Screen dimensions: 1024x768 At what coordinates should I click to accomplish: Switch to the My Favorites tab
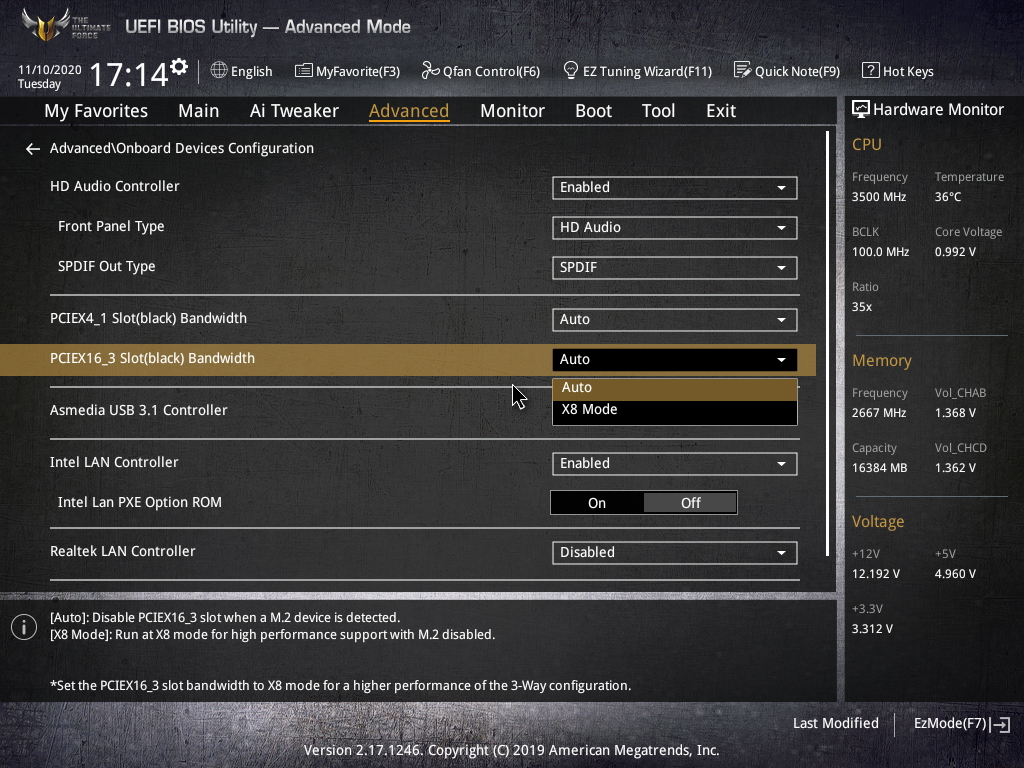pyautogui.click(x=96, y=111)
